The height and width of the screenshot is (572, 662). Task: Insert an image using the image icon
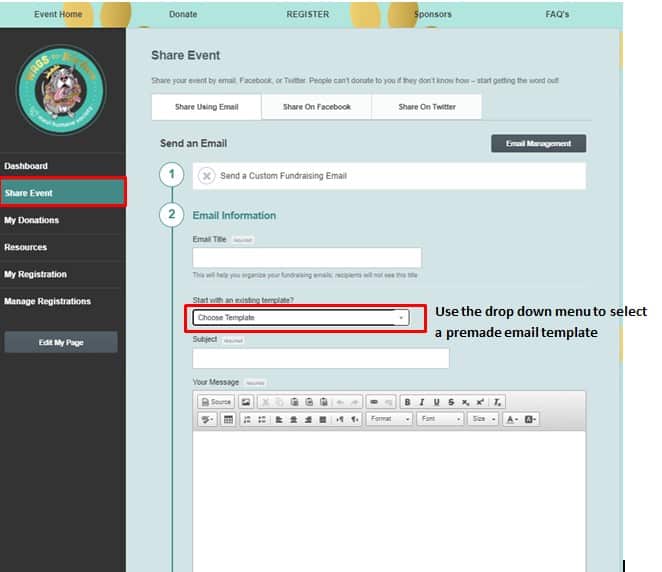pos(246,402)
